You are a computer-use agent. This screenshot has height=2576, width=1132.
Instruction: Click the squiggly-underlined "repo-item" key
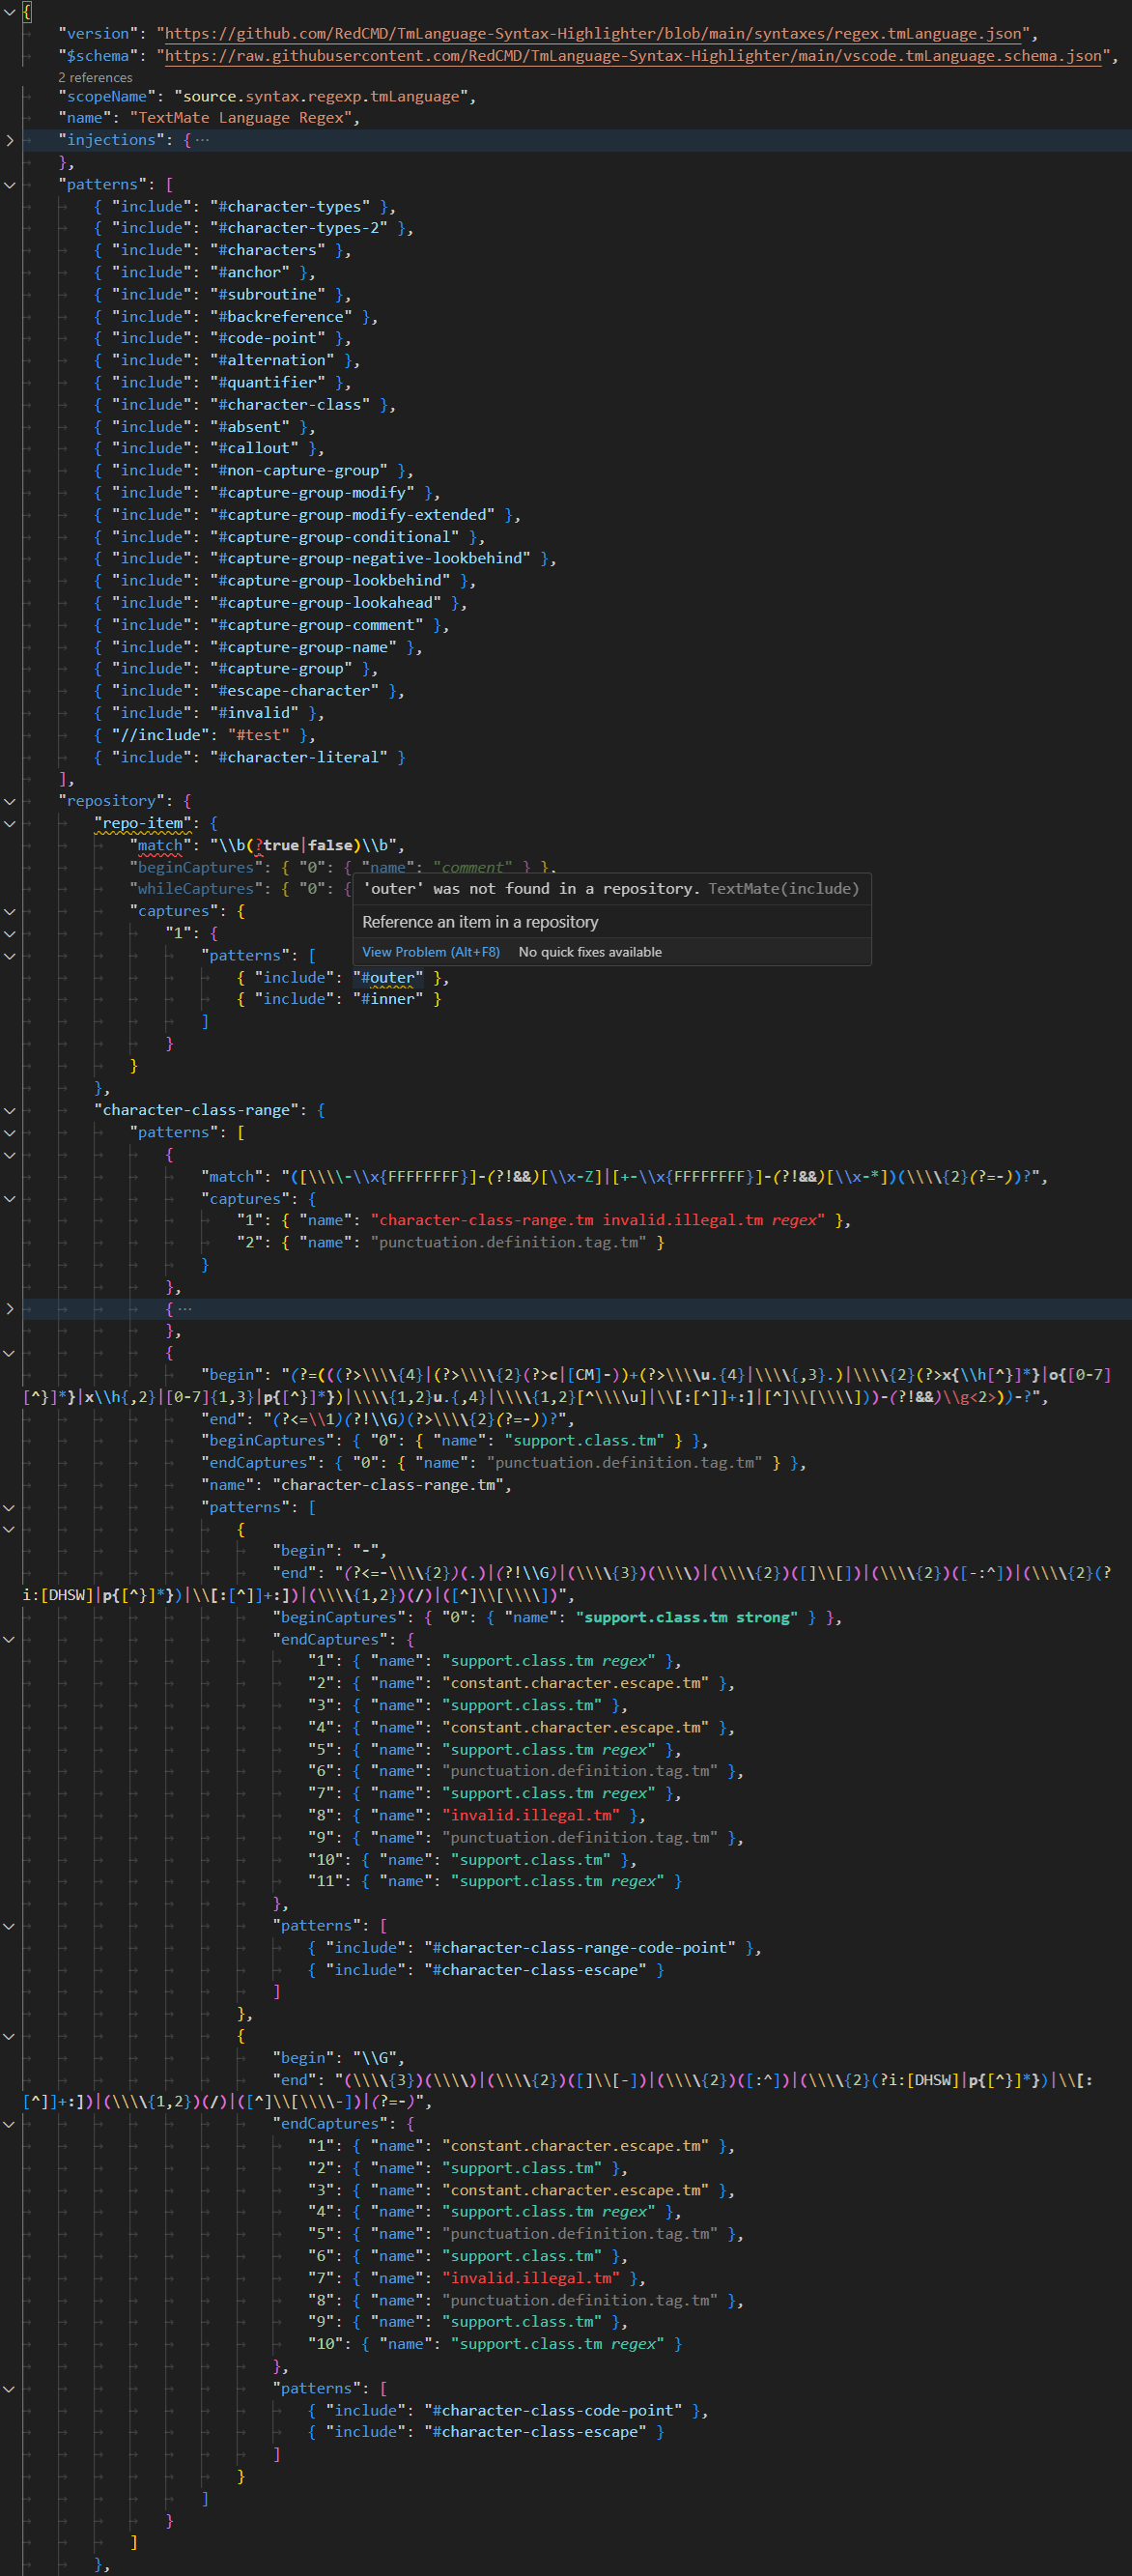point(143,823)
